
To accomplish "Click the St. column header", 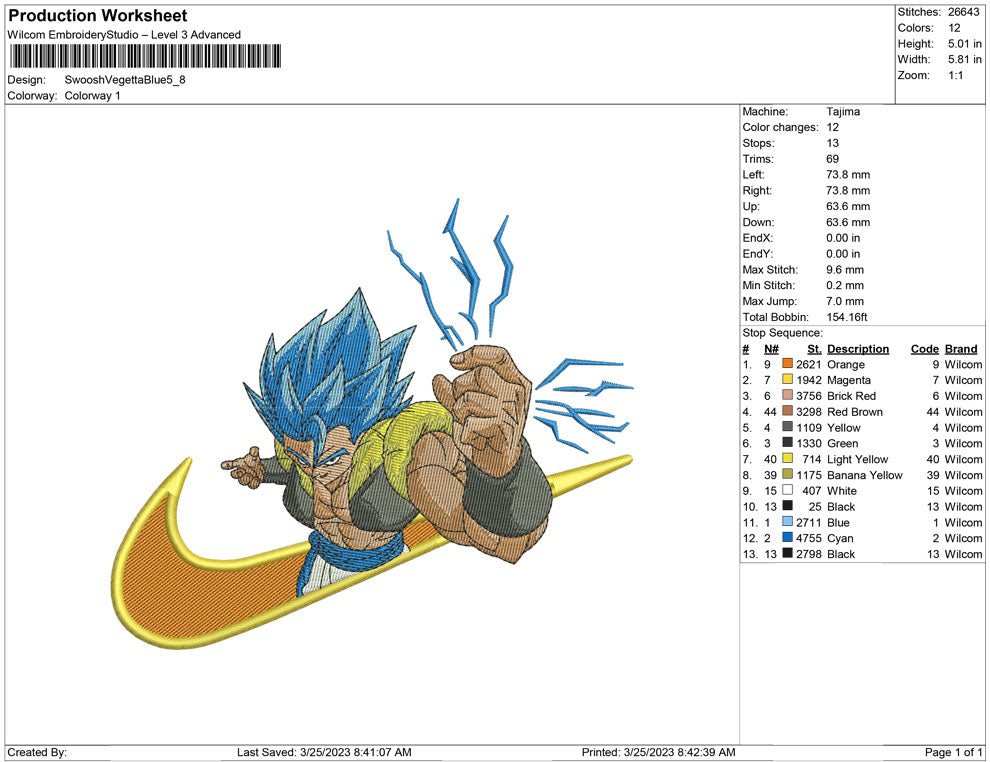I will click(814, 349).
